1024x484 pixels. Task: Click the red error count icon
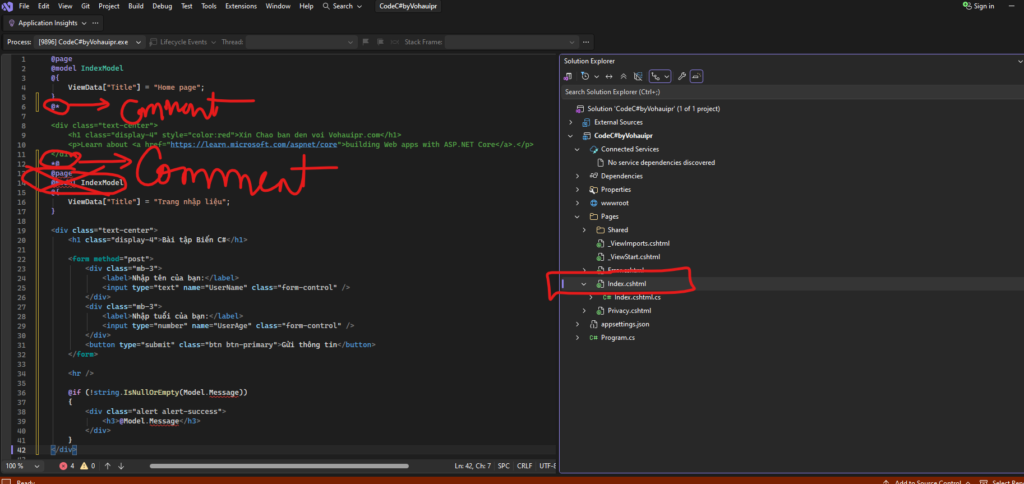[x=64, y=466]
